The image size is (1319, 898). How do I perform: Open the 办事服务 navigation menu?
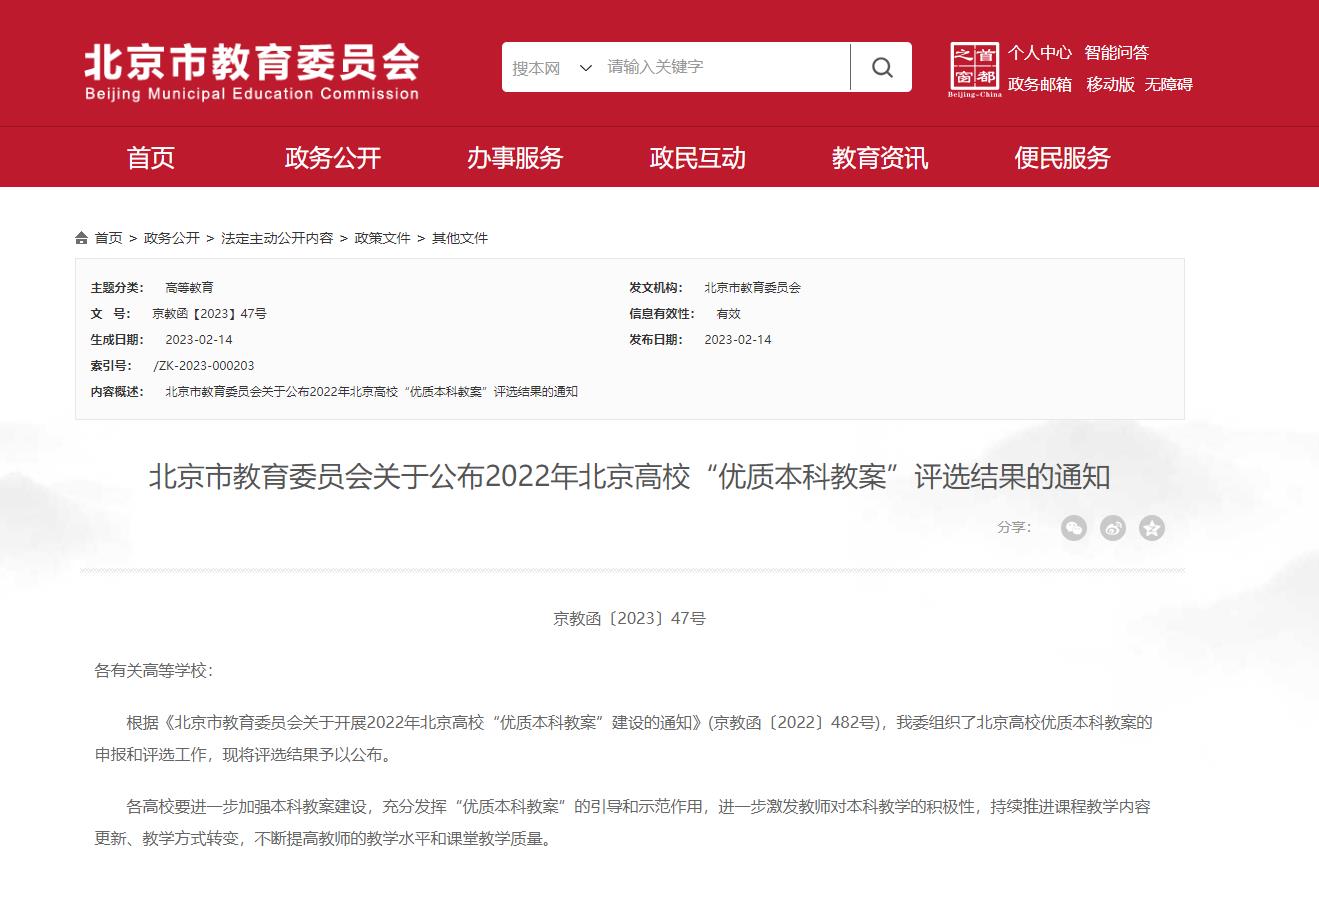pyautogui.click(x=515, y=158)
